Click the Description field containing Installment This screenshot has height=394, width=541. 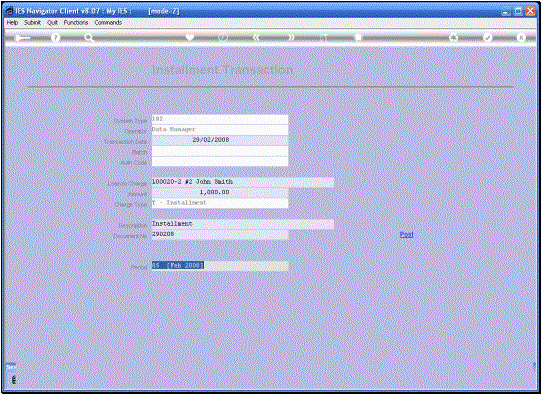coord(243,224)
